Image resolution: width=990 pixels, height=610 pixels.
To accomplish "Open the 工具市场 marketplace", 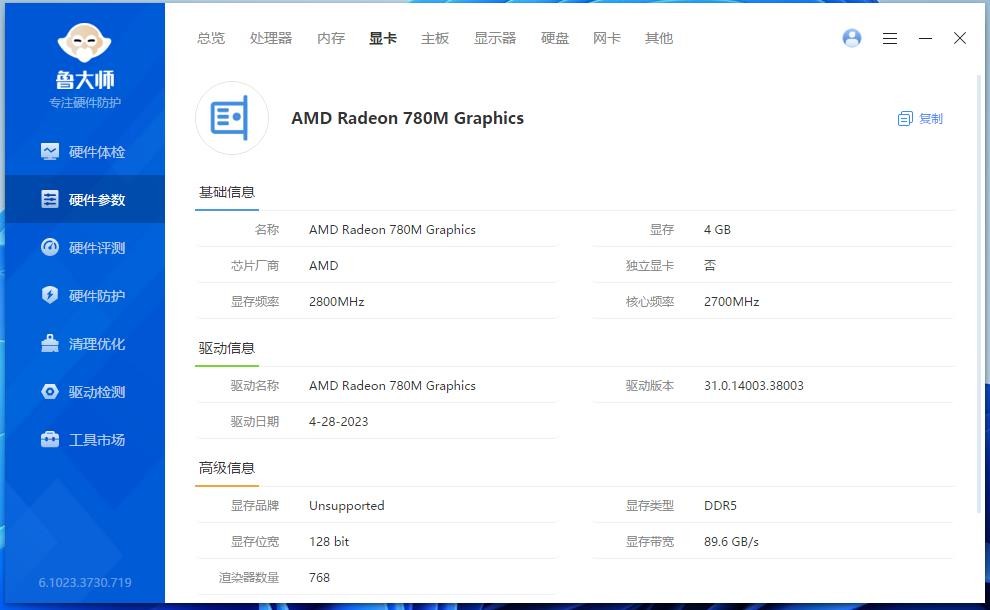I will point(85,439).
